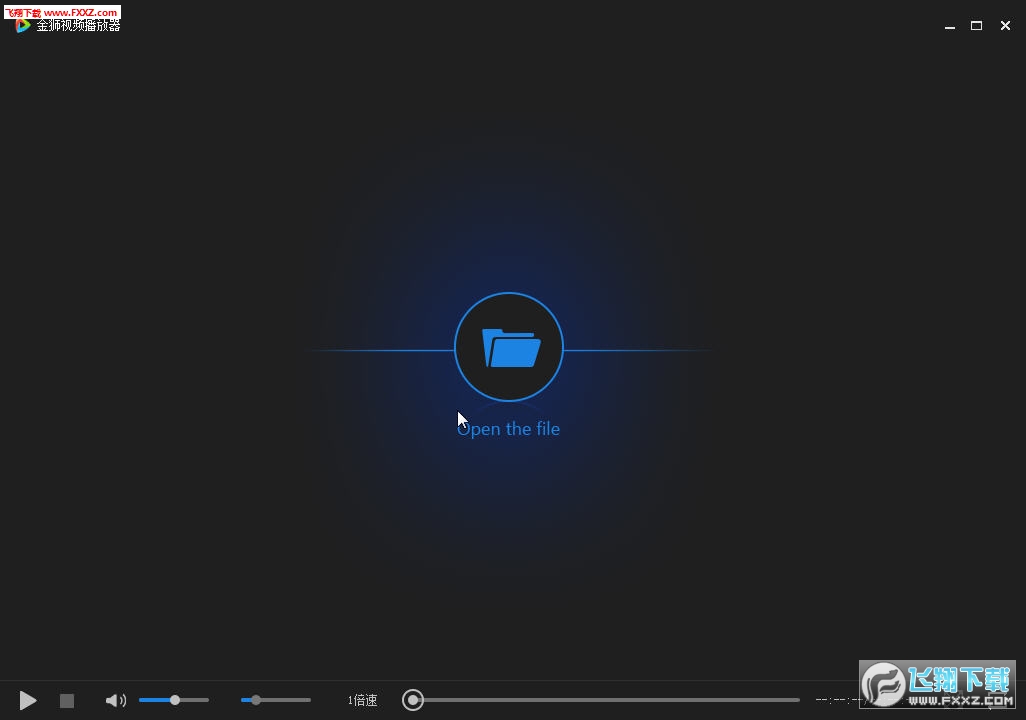Minimize the video player window

point(950,26)
